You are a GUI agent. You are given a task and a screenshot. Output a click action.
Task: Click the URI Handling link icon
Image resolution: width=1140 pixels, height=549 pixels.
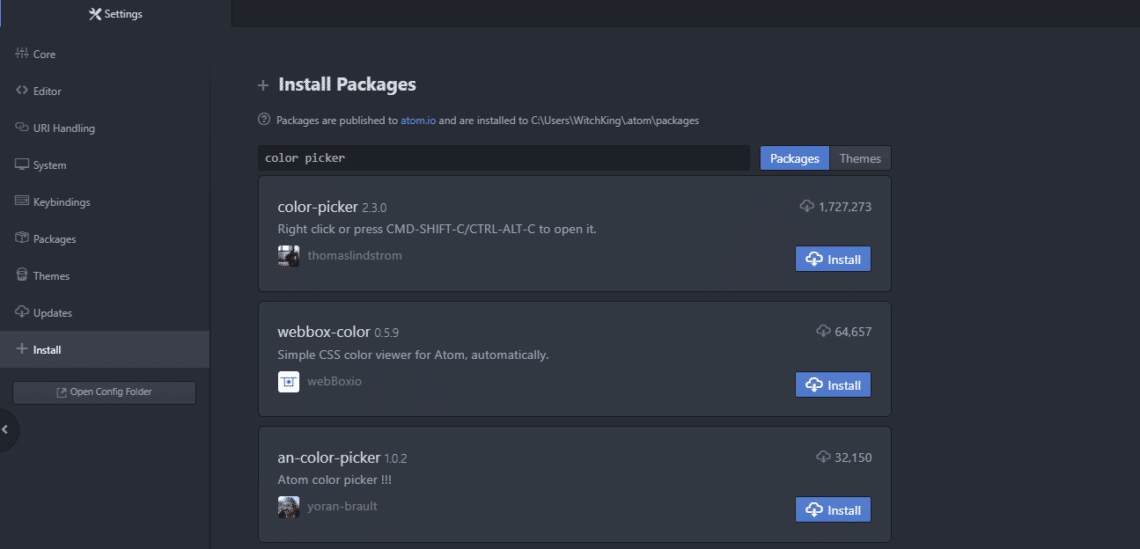(x=21, y=127)
